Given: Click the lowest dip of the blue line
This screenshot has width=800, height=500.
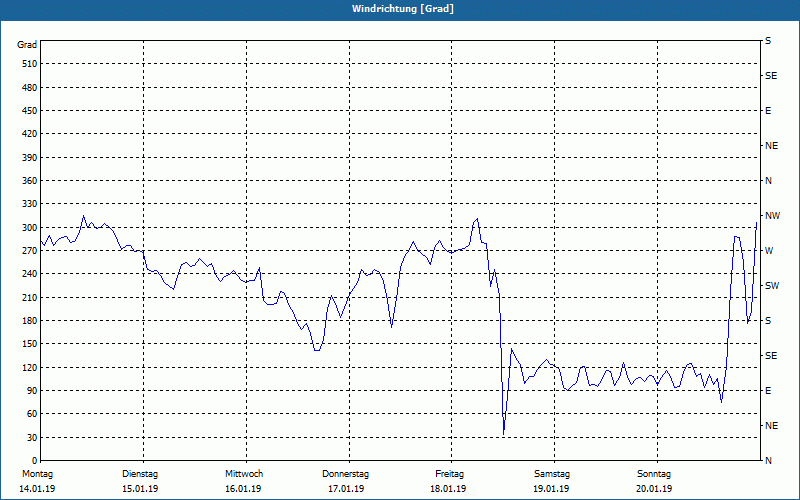Looking at the screenshot, I should click(504, 434).
